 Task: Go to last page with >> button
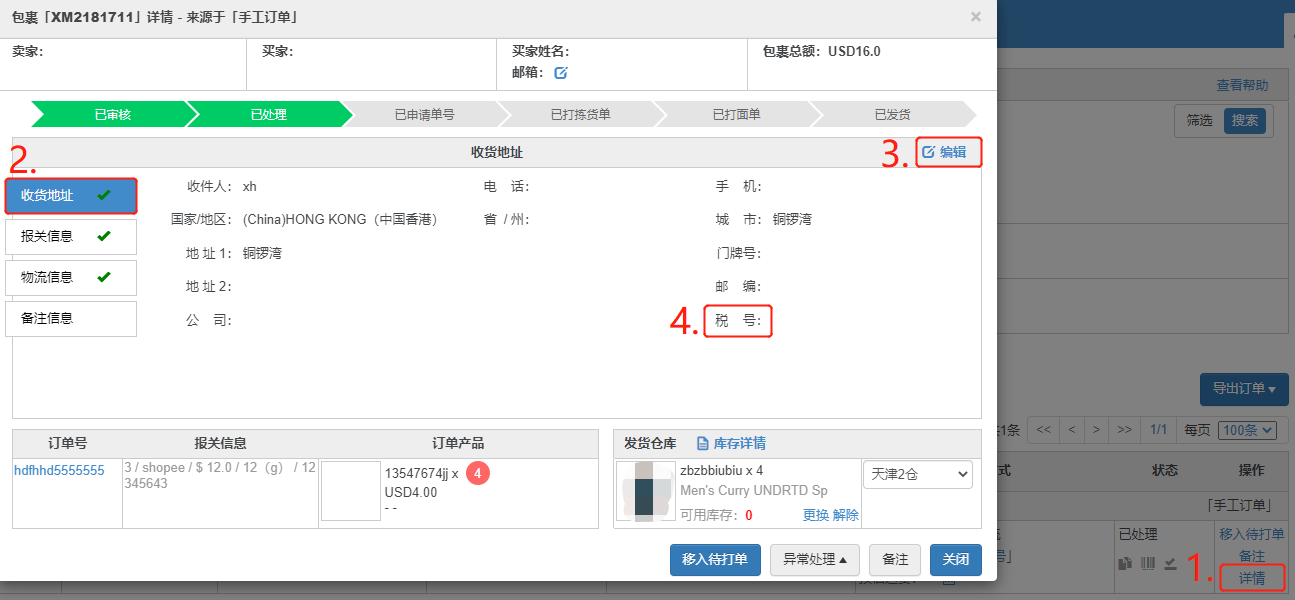[1125, 430]
